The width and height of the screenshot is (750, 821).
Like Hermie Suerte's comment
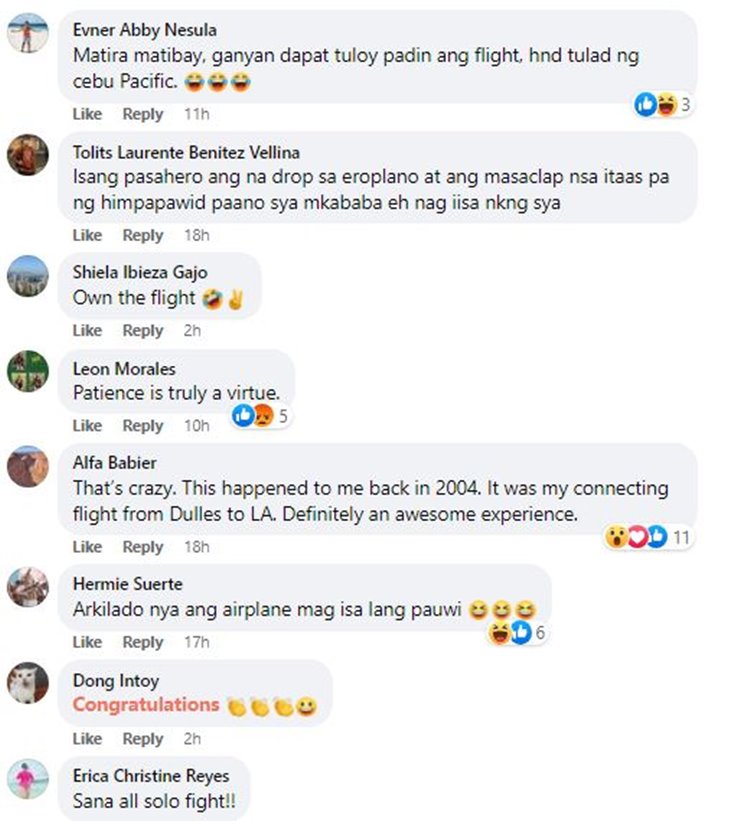click(x=87, y=642)
